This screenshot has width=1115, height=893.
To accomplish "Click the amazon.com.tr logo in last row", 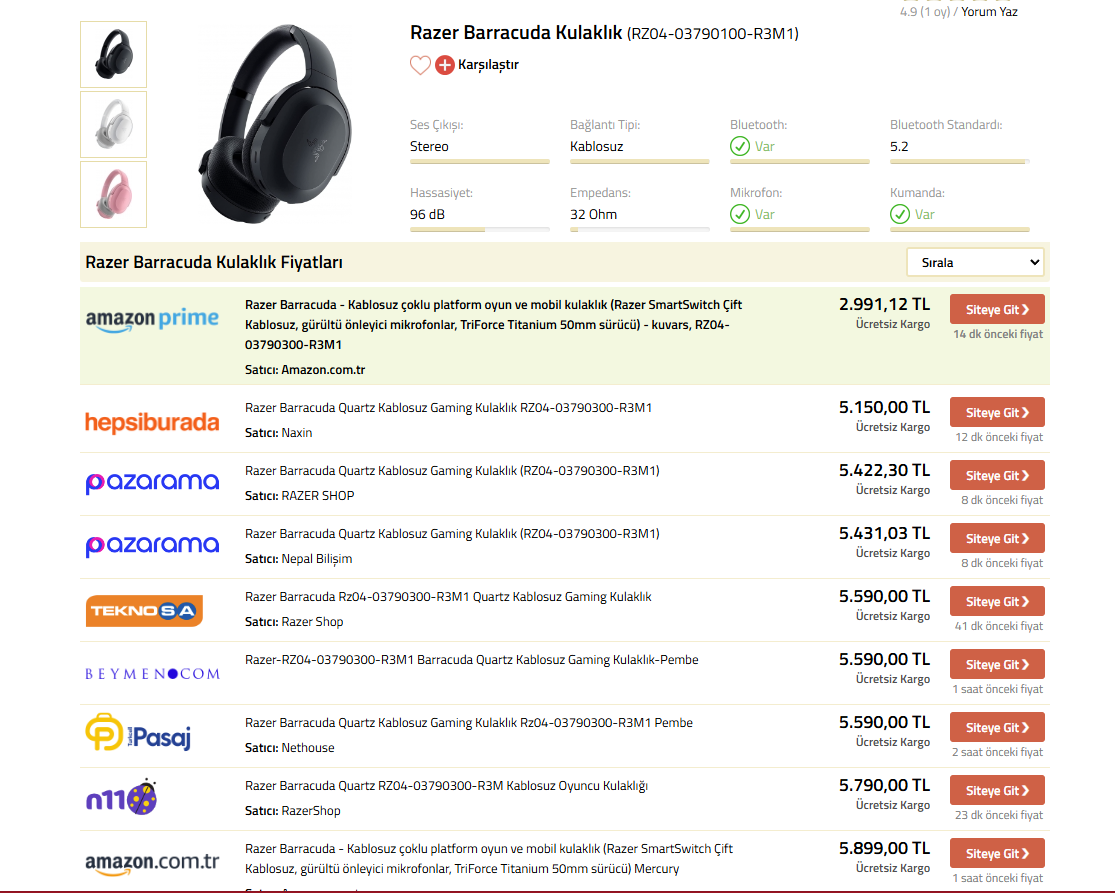I will [152, 861].
